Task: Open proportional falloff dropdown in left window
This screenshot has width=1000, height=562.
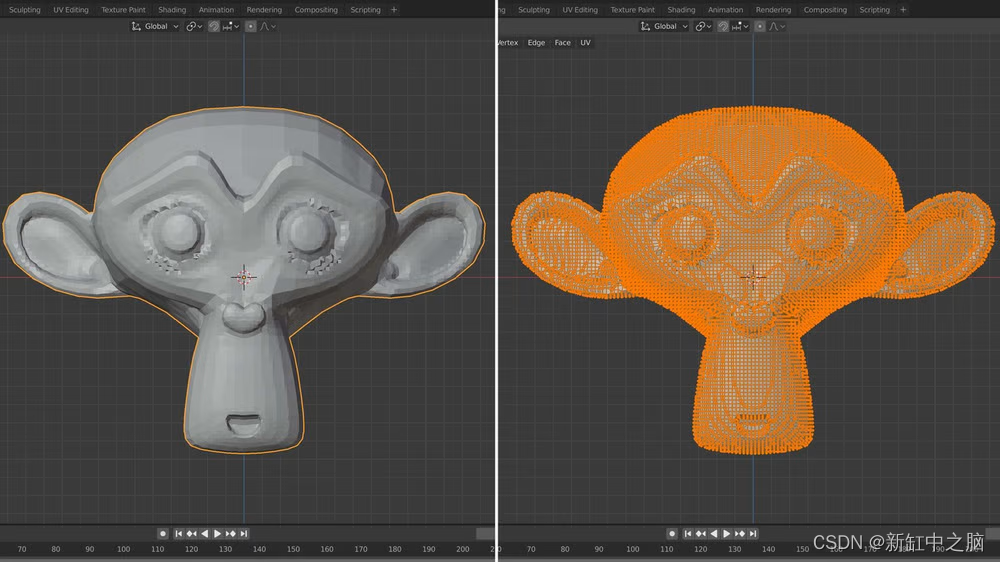Action: click(268, 26)
